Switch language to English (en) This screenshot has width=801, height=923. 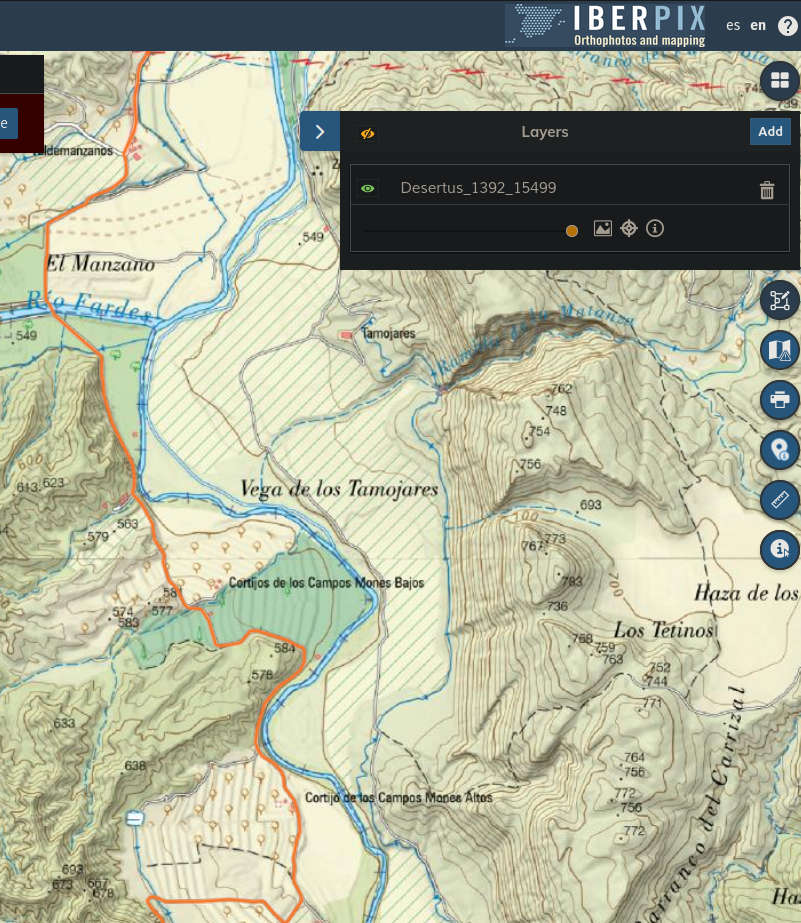click(x=758, y=25)
